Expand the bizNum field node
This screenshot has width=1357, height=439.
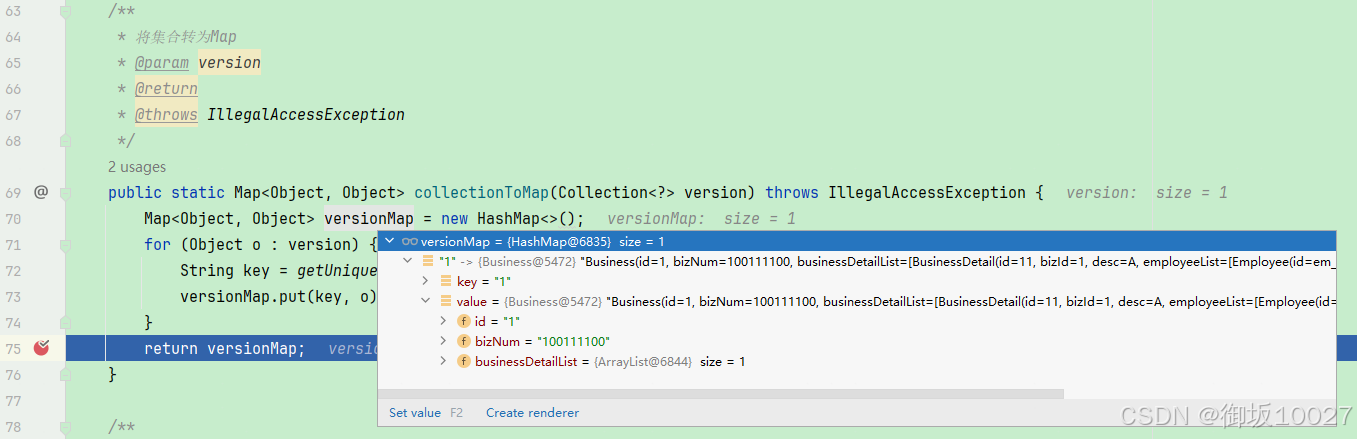click(x=443, y=341)
